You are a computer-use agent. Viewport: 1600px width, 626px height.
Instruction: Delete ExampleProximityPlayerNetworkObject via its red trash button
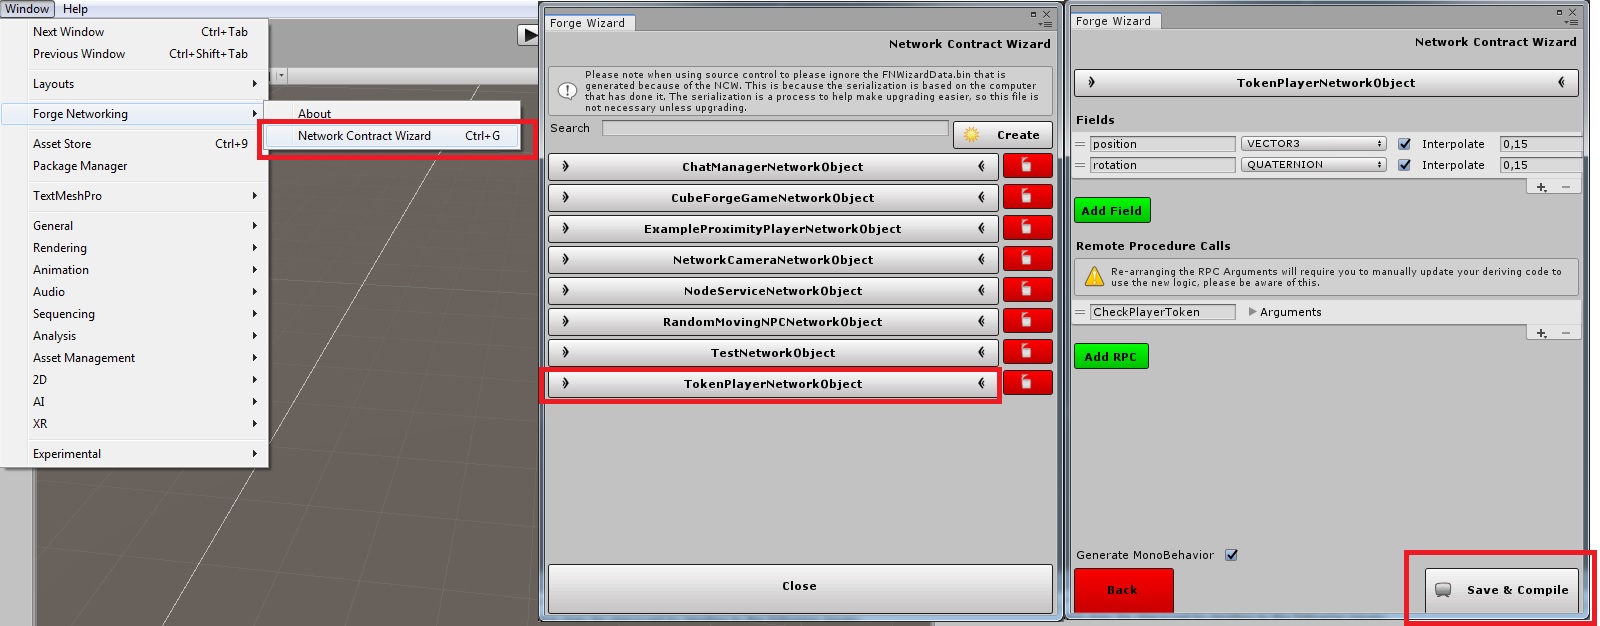point(1027,228)
